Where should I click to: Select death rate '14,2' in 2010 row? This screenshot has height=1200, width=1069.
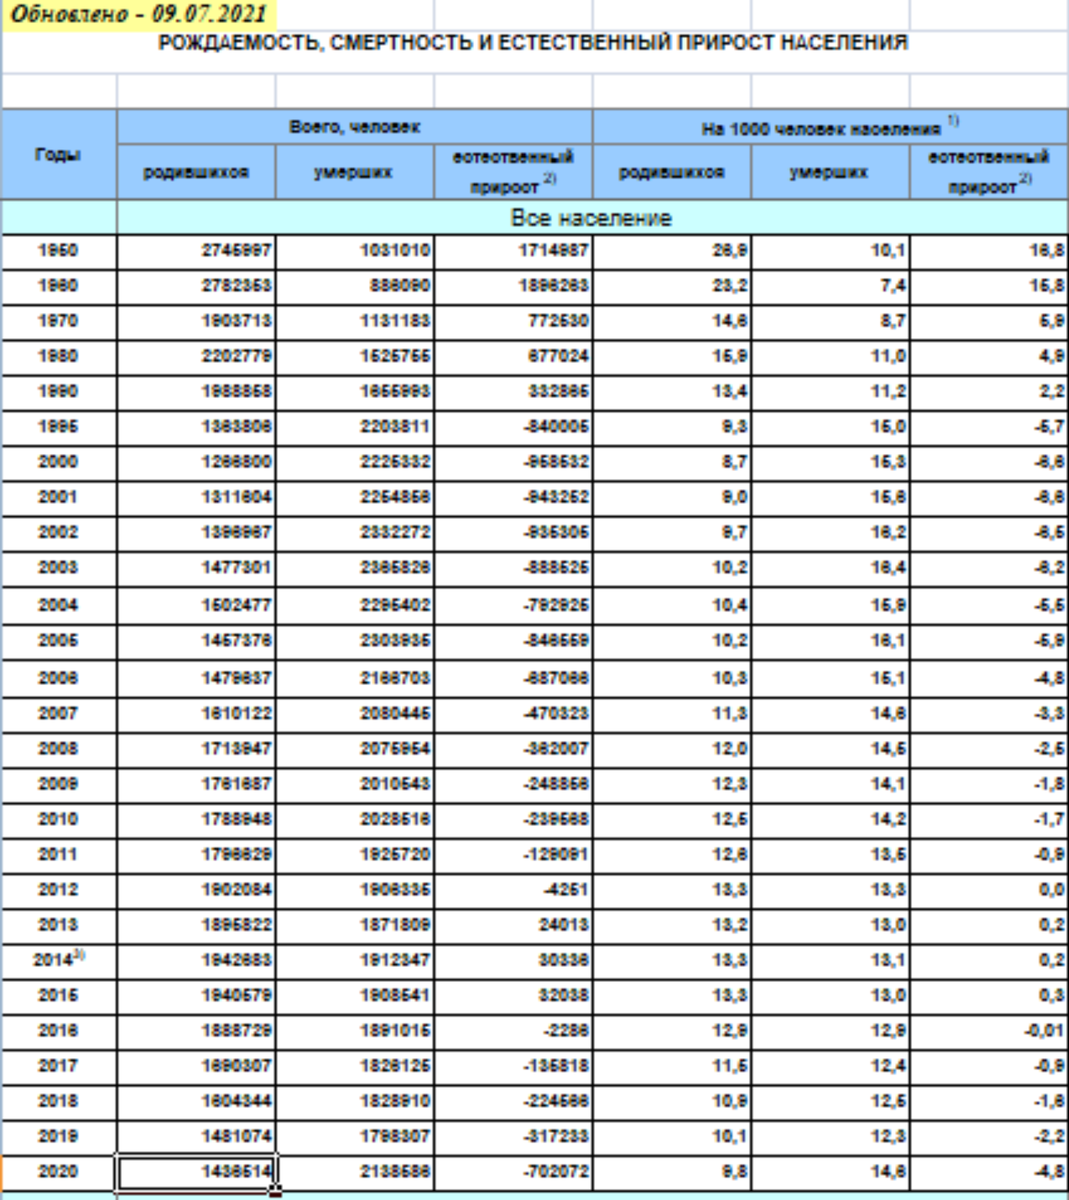(x=830, y=819)
